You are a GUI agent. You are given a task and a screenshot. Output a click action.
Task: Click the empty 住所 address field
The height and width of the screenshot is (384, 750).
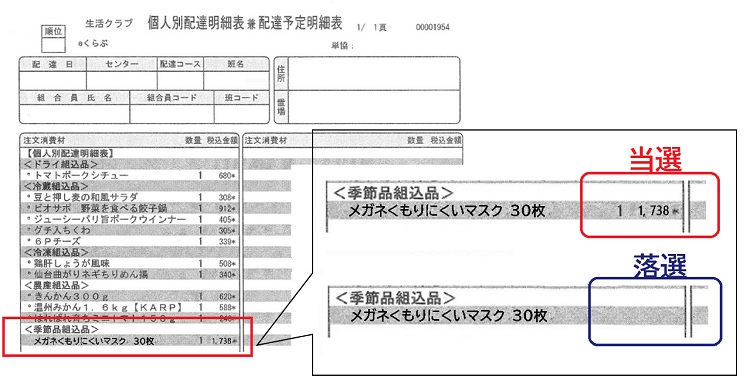tap(374, 73)
